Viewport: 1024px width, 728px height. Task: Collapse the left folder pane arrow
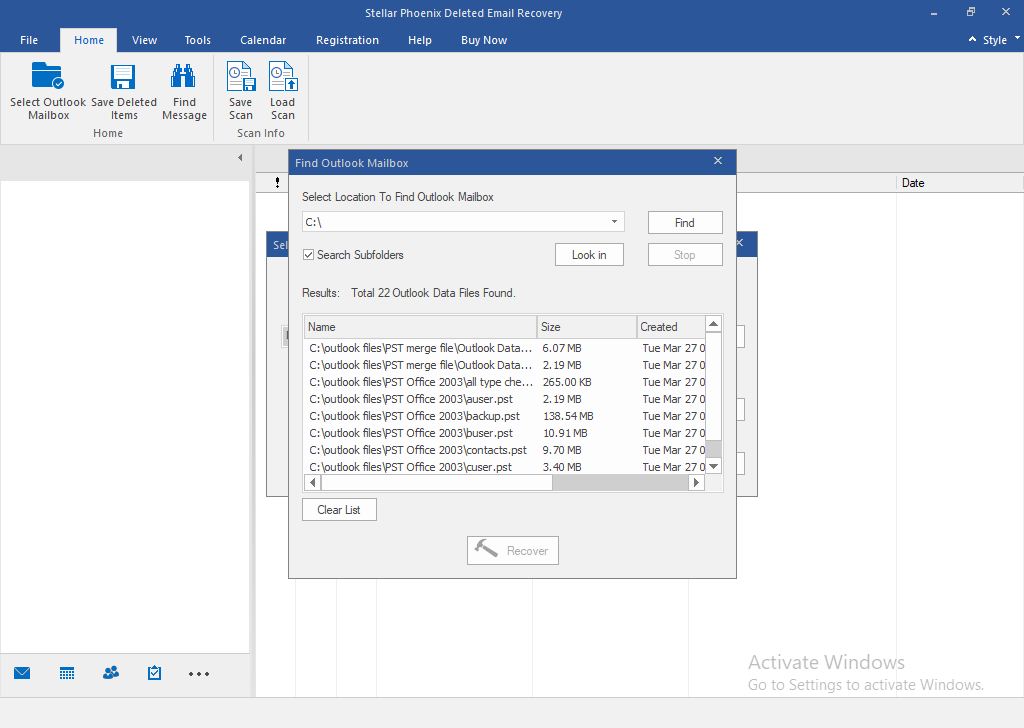click(240, 157)
